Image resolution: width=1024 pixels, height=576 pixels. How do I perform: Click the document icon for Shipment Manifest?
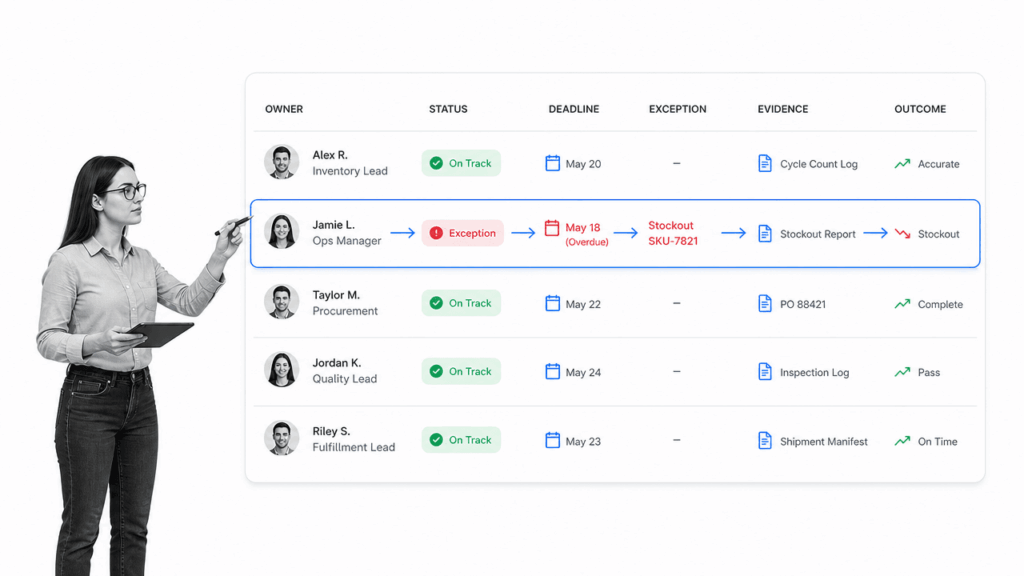(765, 441)
